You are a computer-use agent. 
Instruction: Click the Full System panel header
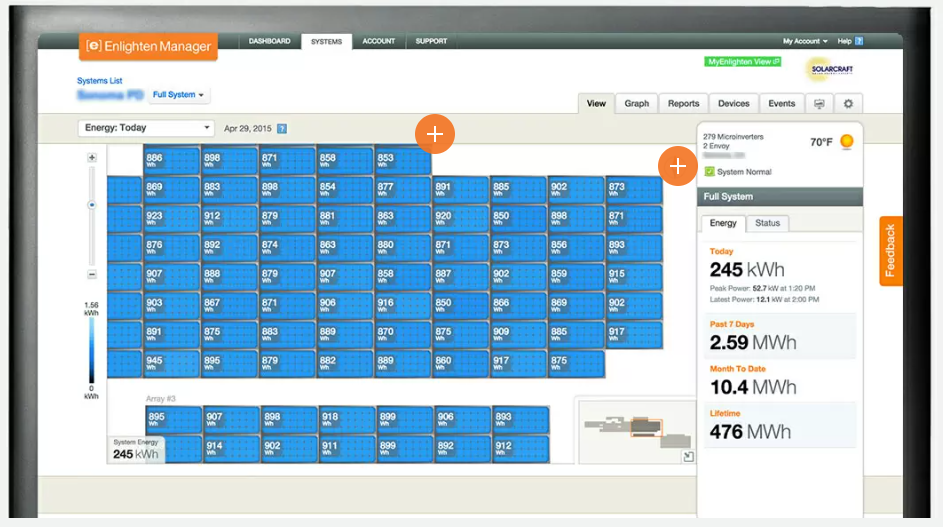pos(780,197)
